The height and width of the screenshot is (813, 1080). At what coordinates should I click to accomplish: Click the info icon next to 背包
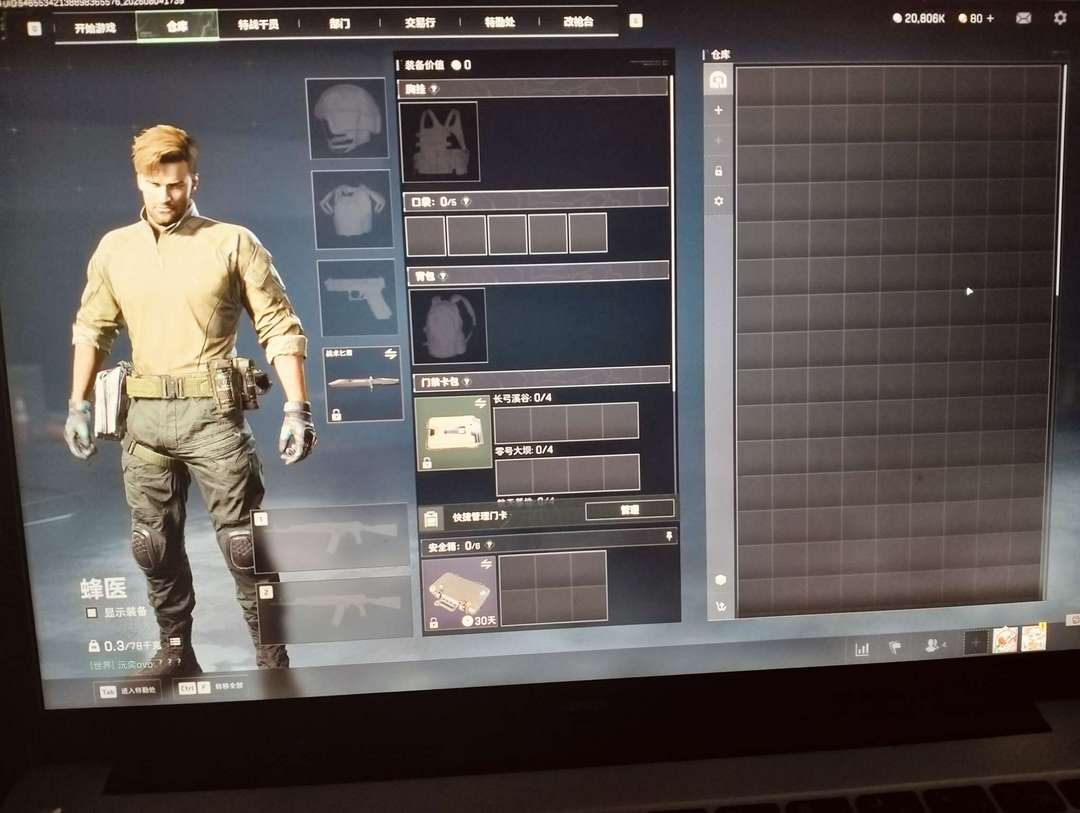(x=443, y=276)
